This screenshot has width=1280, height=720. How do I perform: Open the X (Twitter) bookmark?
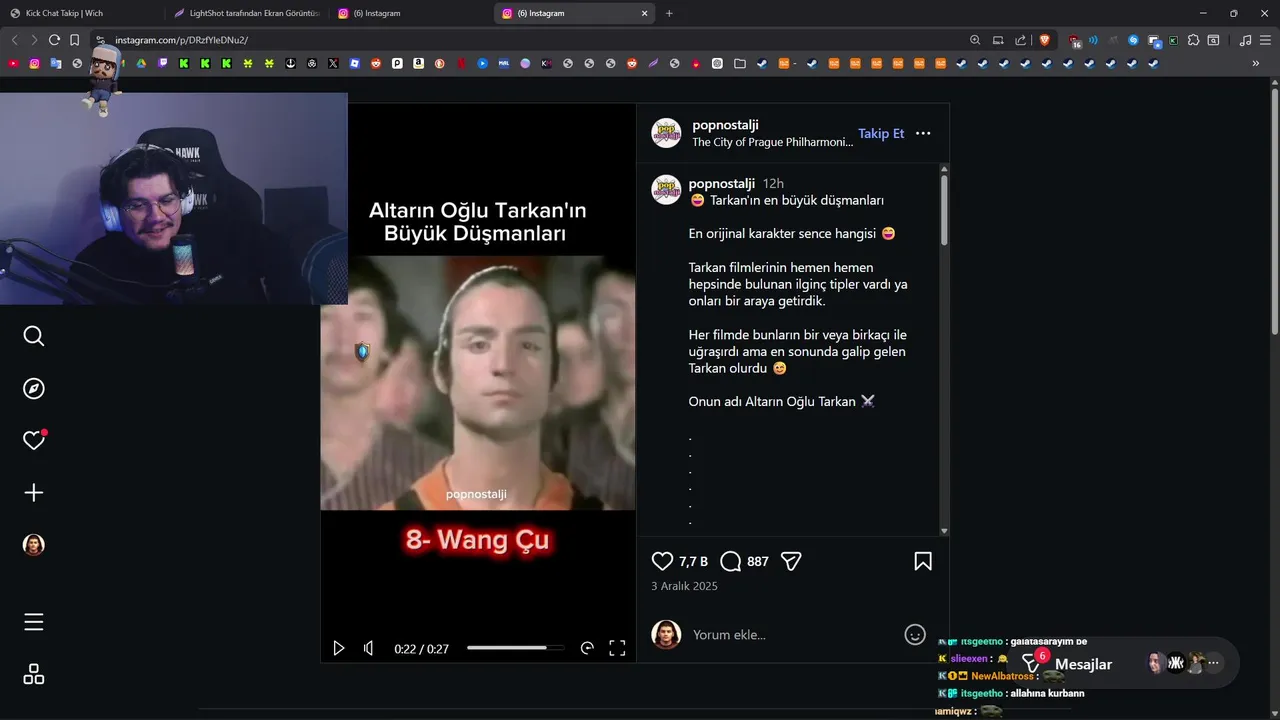(x=333, y=63)
